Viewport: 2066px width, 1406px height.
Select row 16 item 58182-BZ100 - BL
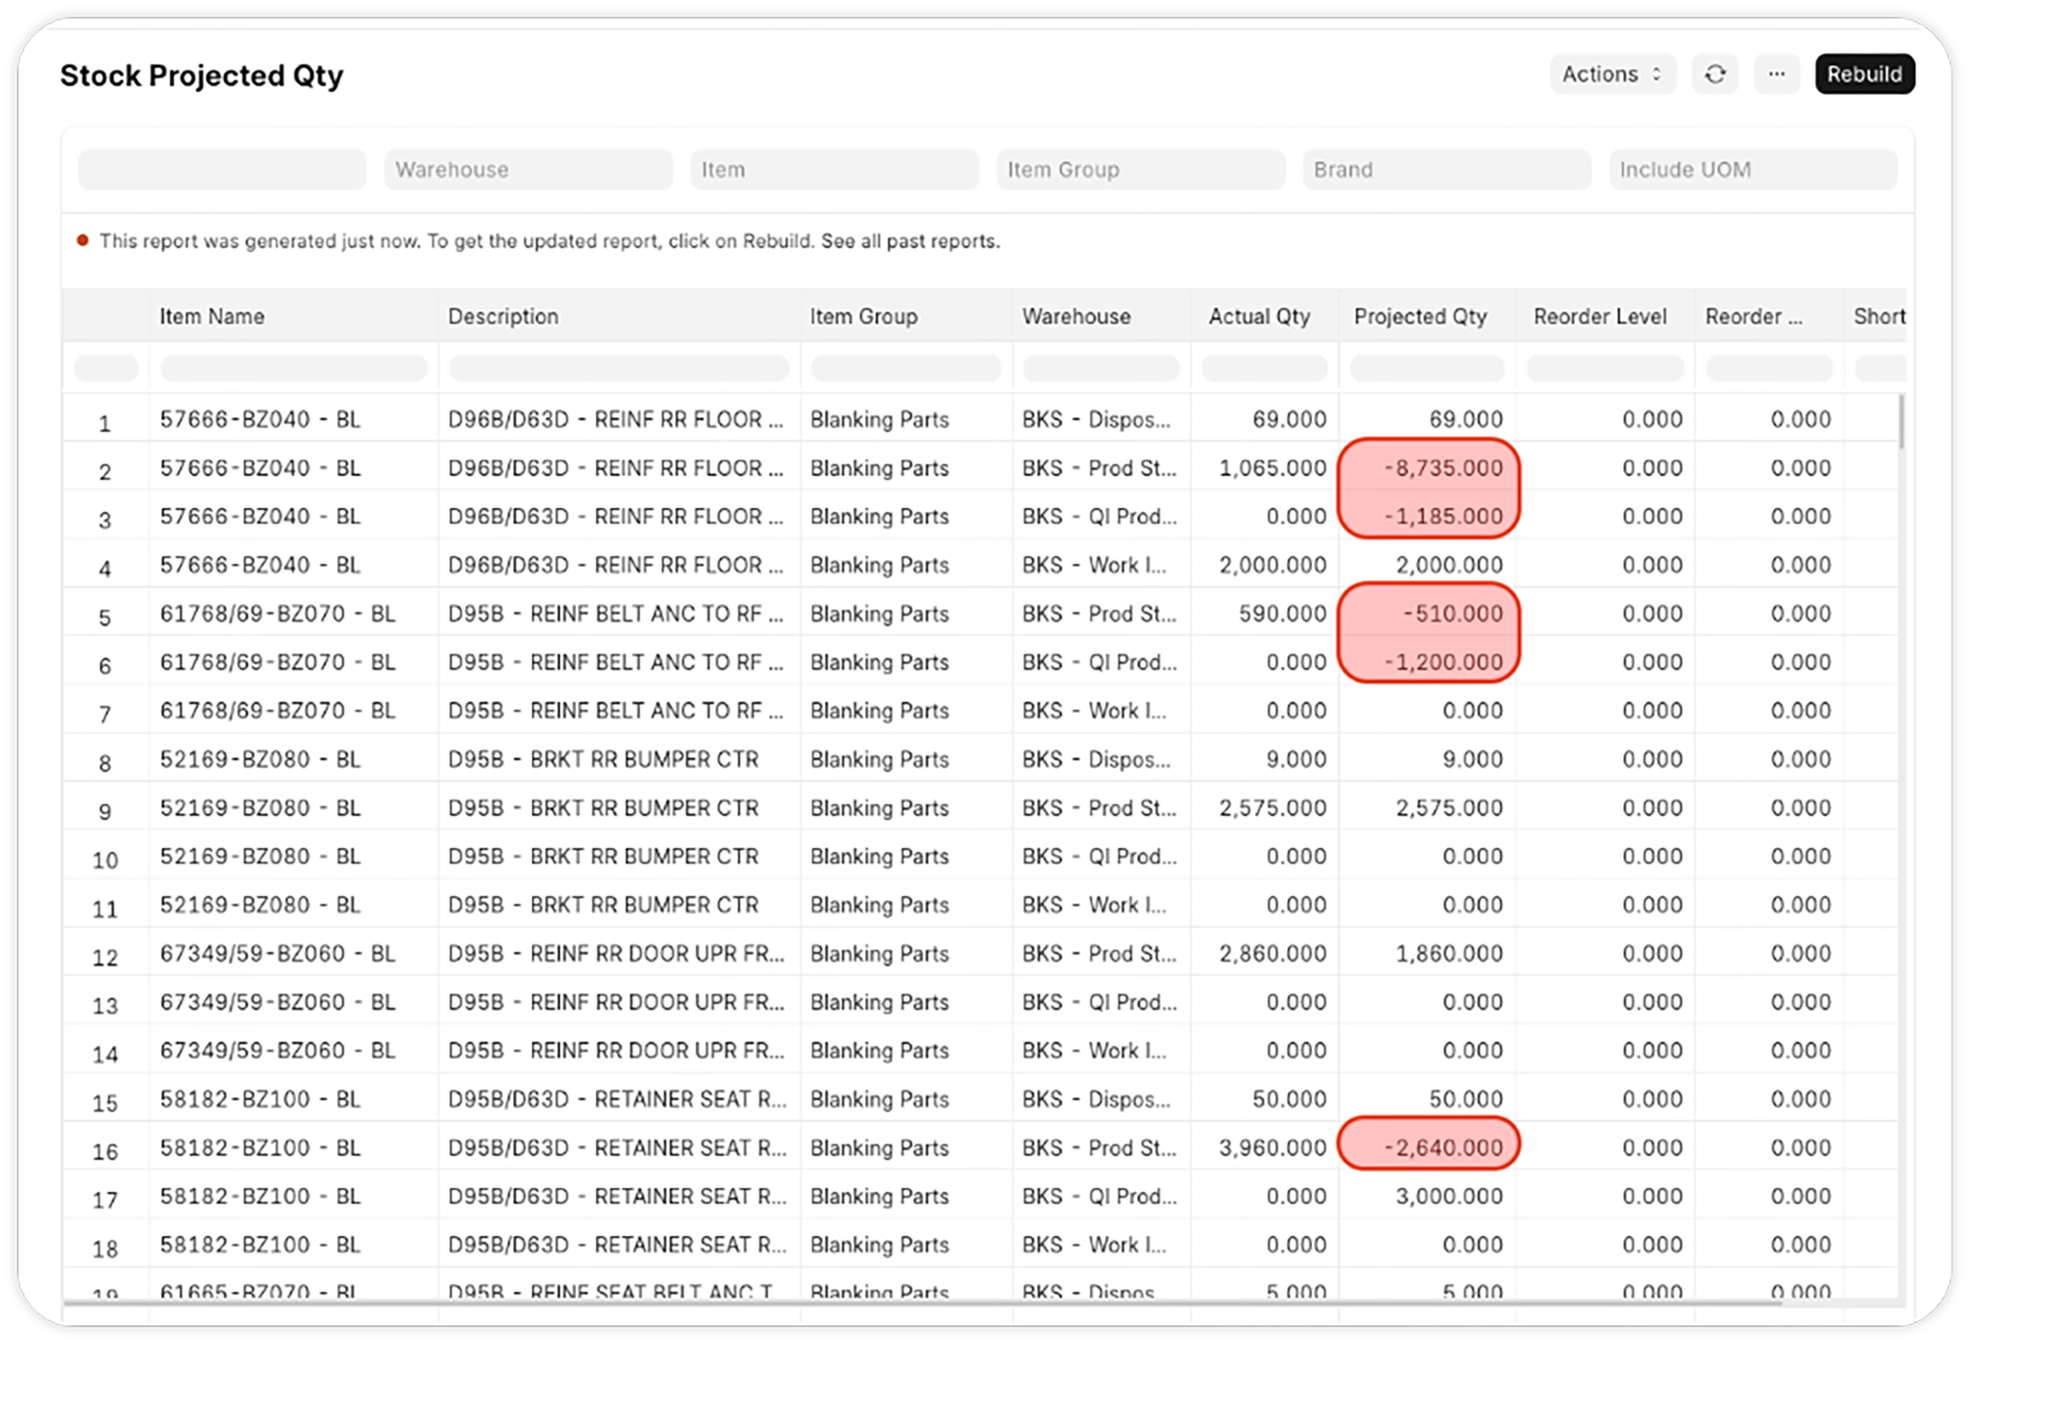click(x=260, y=1148)
